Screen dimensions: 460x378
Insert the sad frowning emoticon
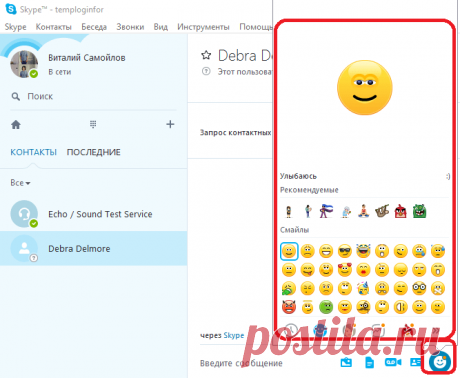point(307,251)
